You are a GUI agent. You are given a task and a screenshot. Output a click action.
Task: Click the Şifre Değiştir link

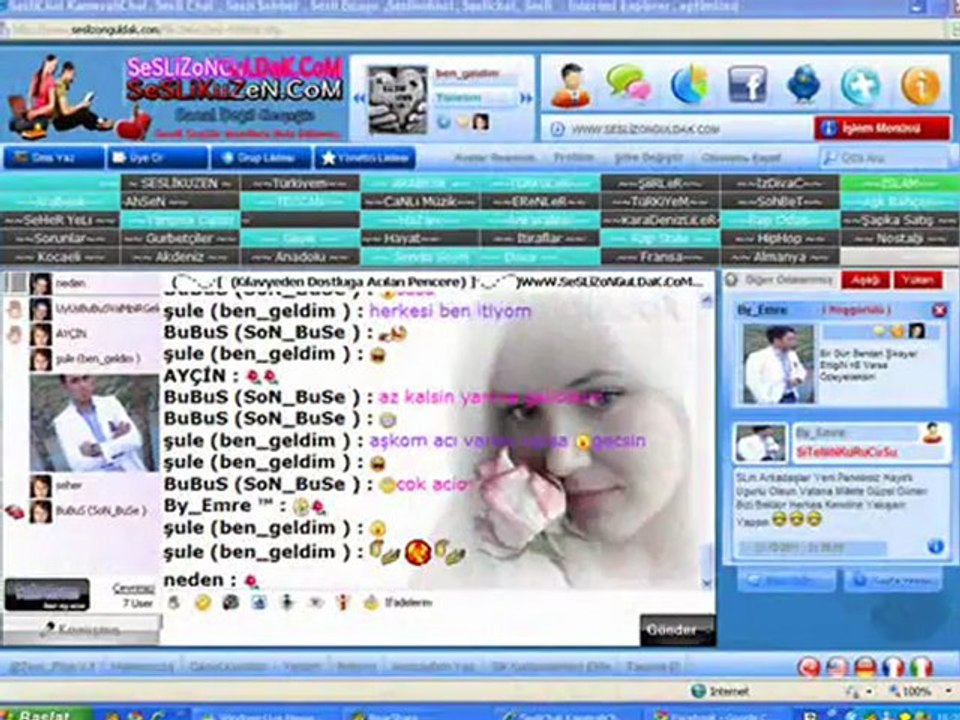pyautogui.click(x=648, y=158)
